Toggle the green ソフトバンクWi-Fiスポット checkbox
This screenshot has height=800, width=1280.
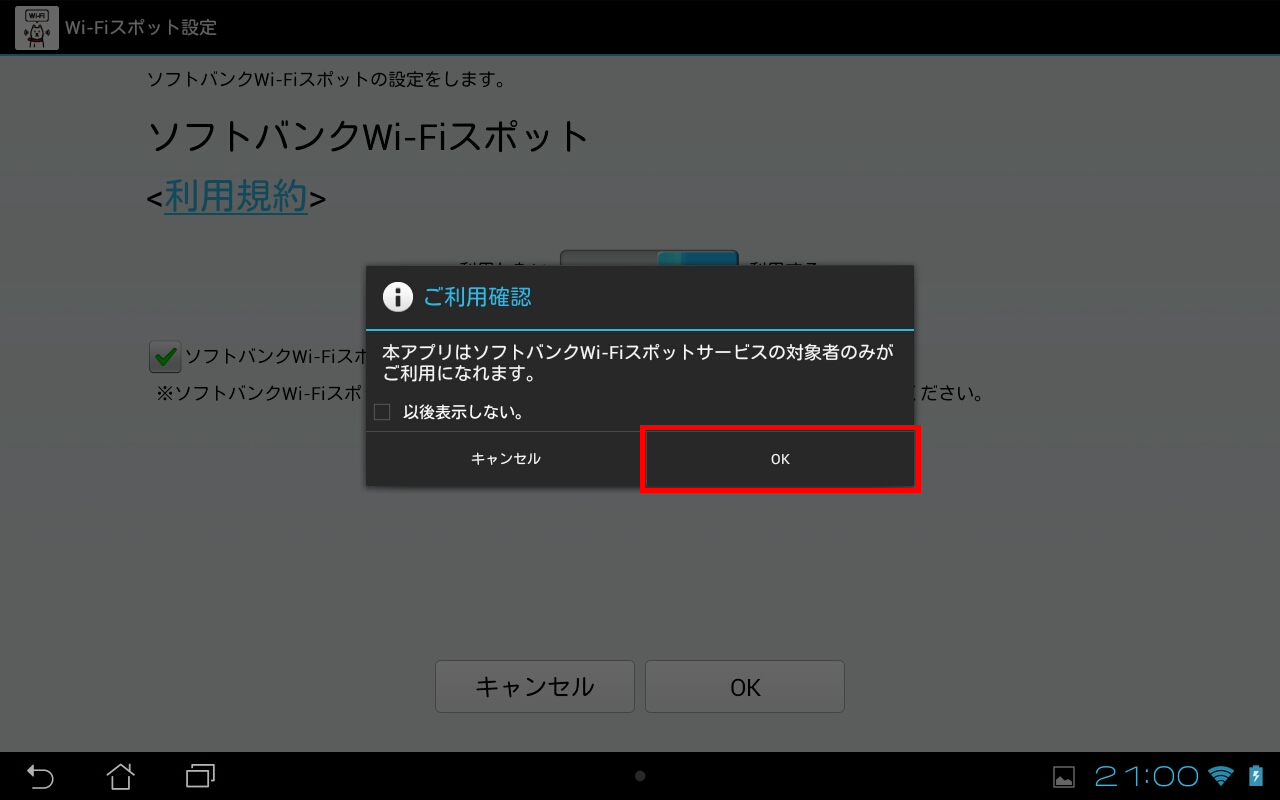click(165, 356)
